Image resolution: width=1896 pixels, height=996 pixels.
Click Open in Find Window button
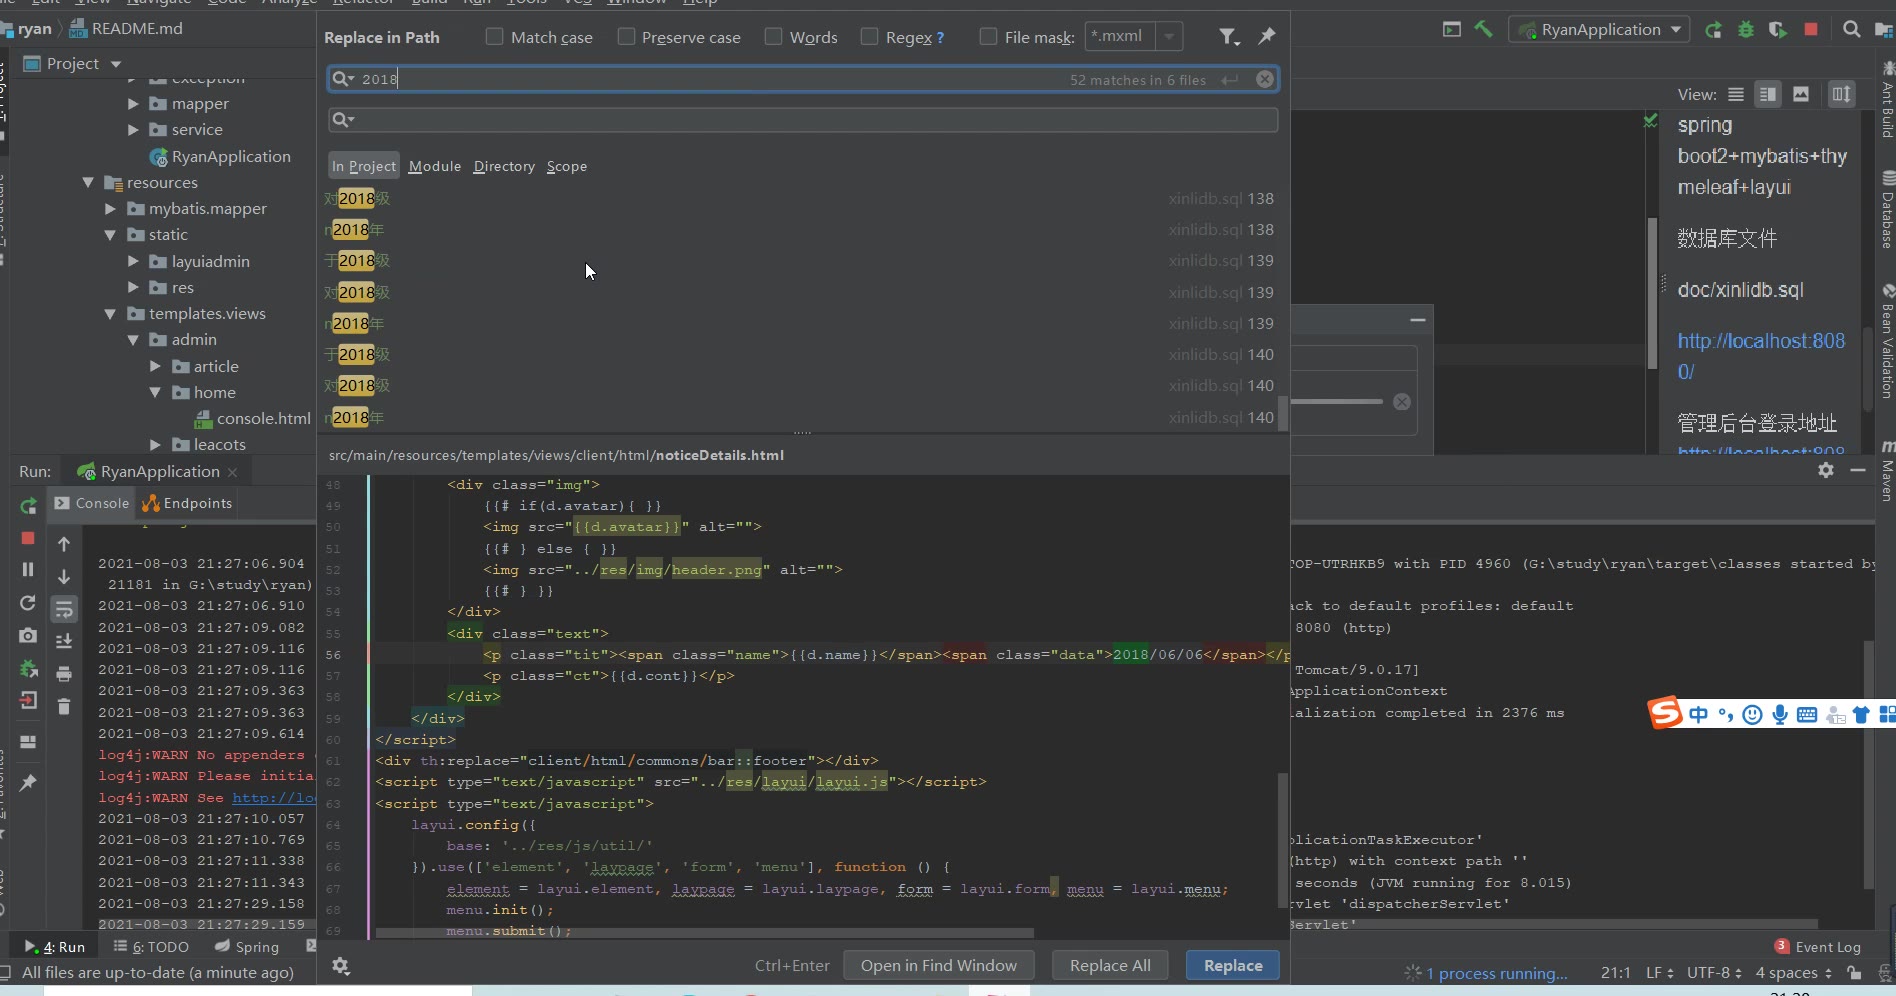(x=938, y=966)
